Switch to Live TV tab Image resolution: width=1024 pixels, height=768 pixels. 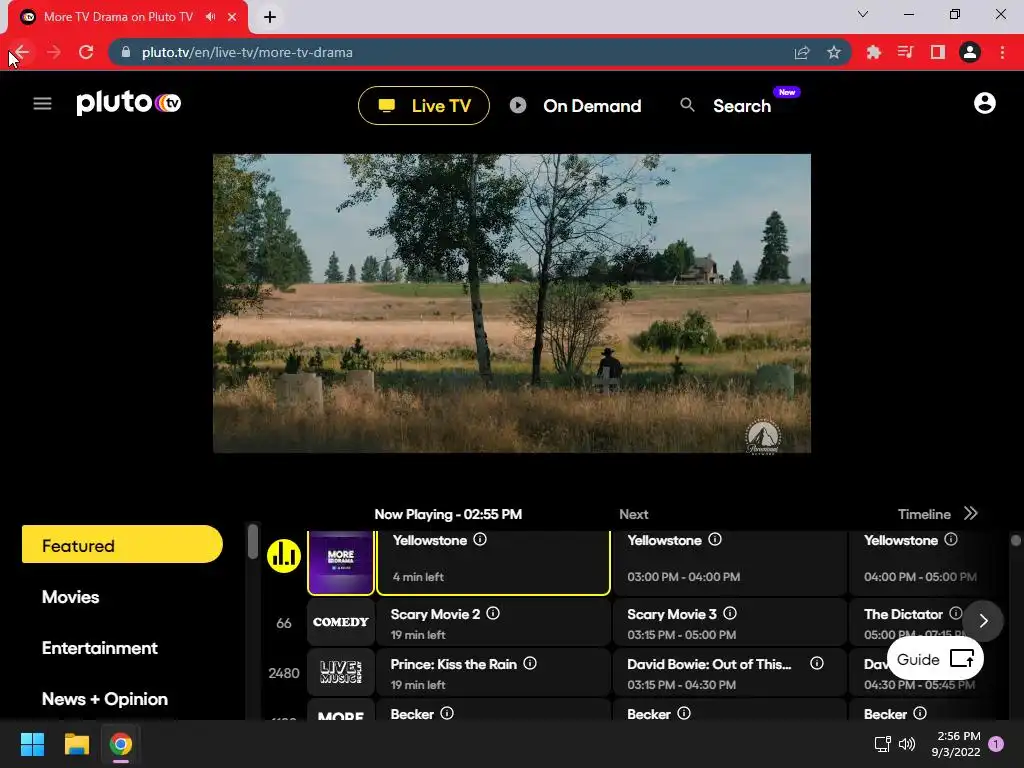click(424, 106)
